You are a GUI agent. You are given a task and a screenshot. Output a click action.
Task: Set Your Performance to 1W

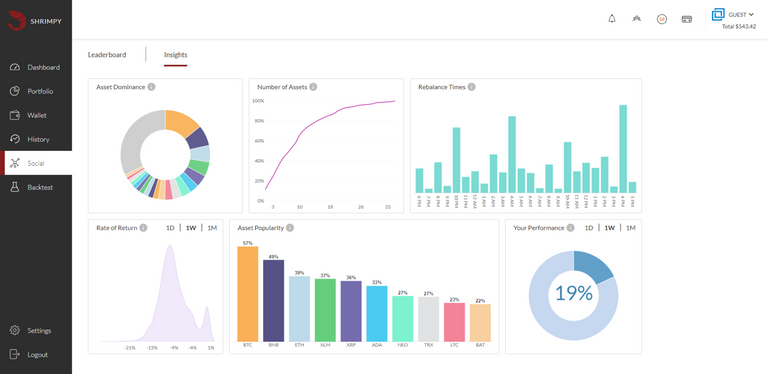pos(609,228)
